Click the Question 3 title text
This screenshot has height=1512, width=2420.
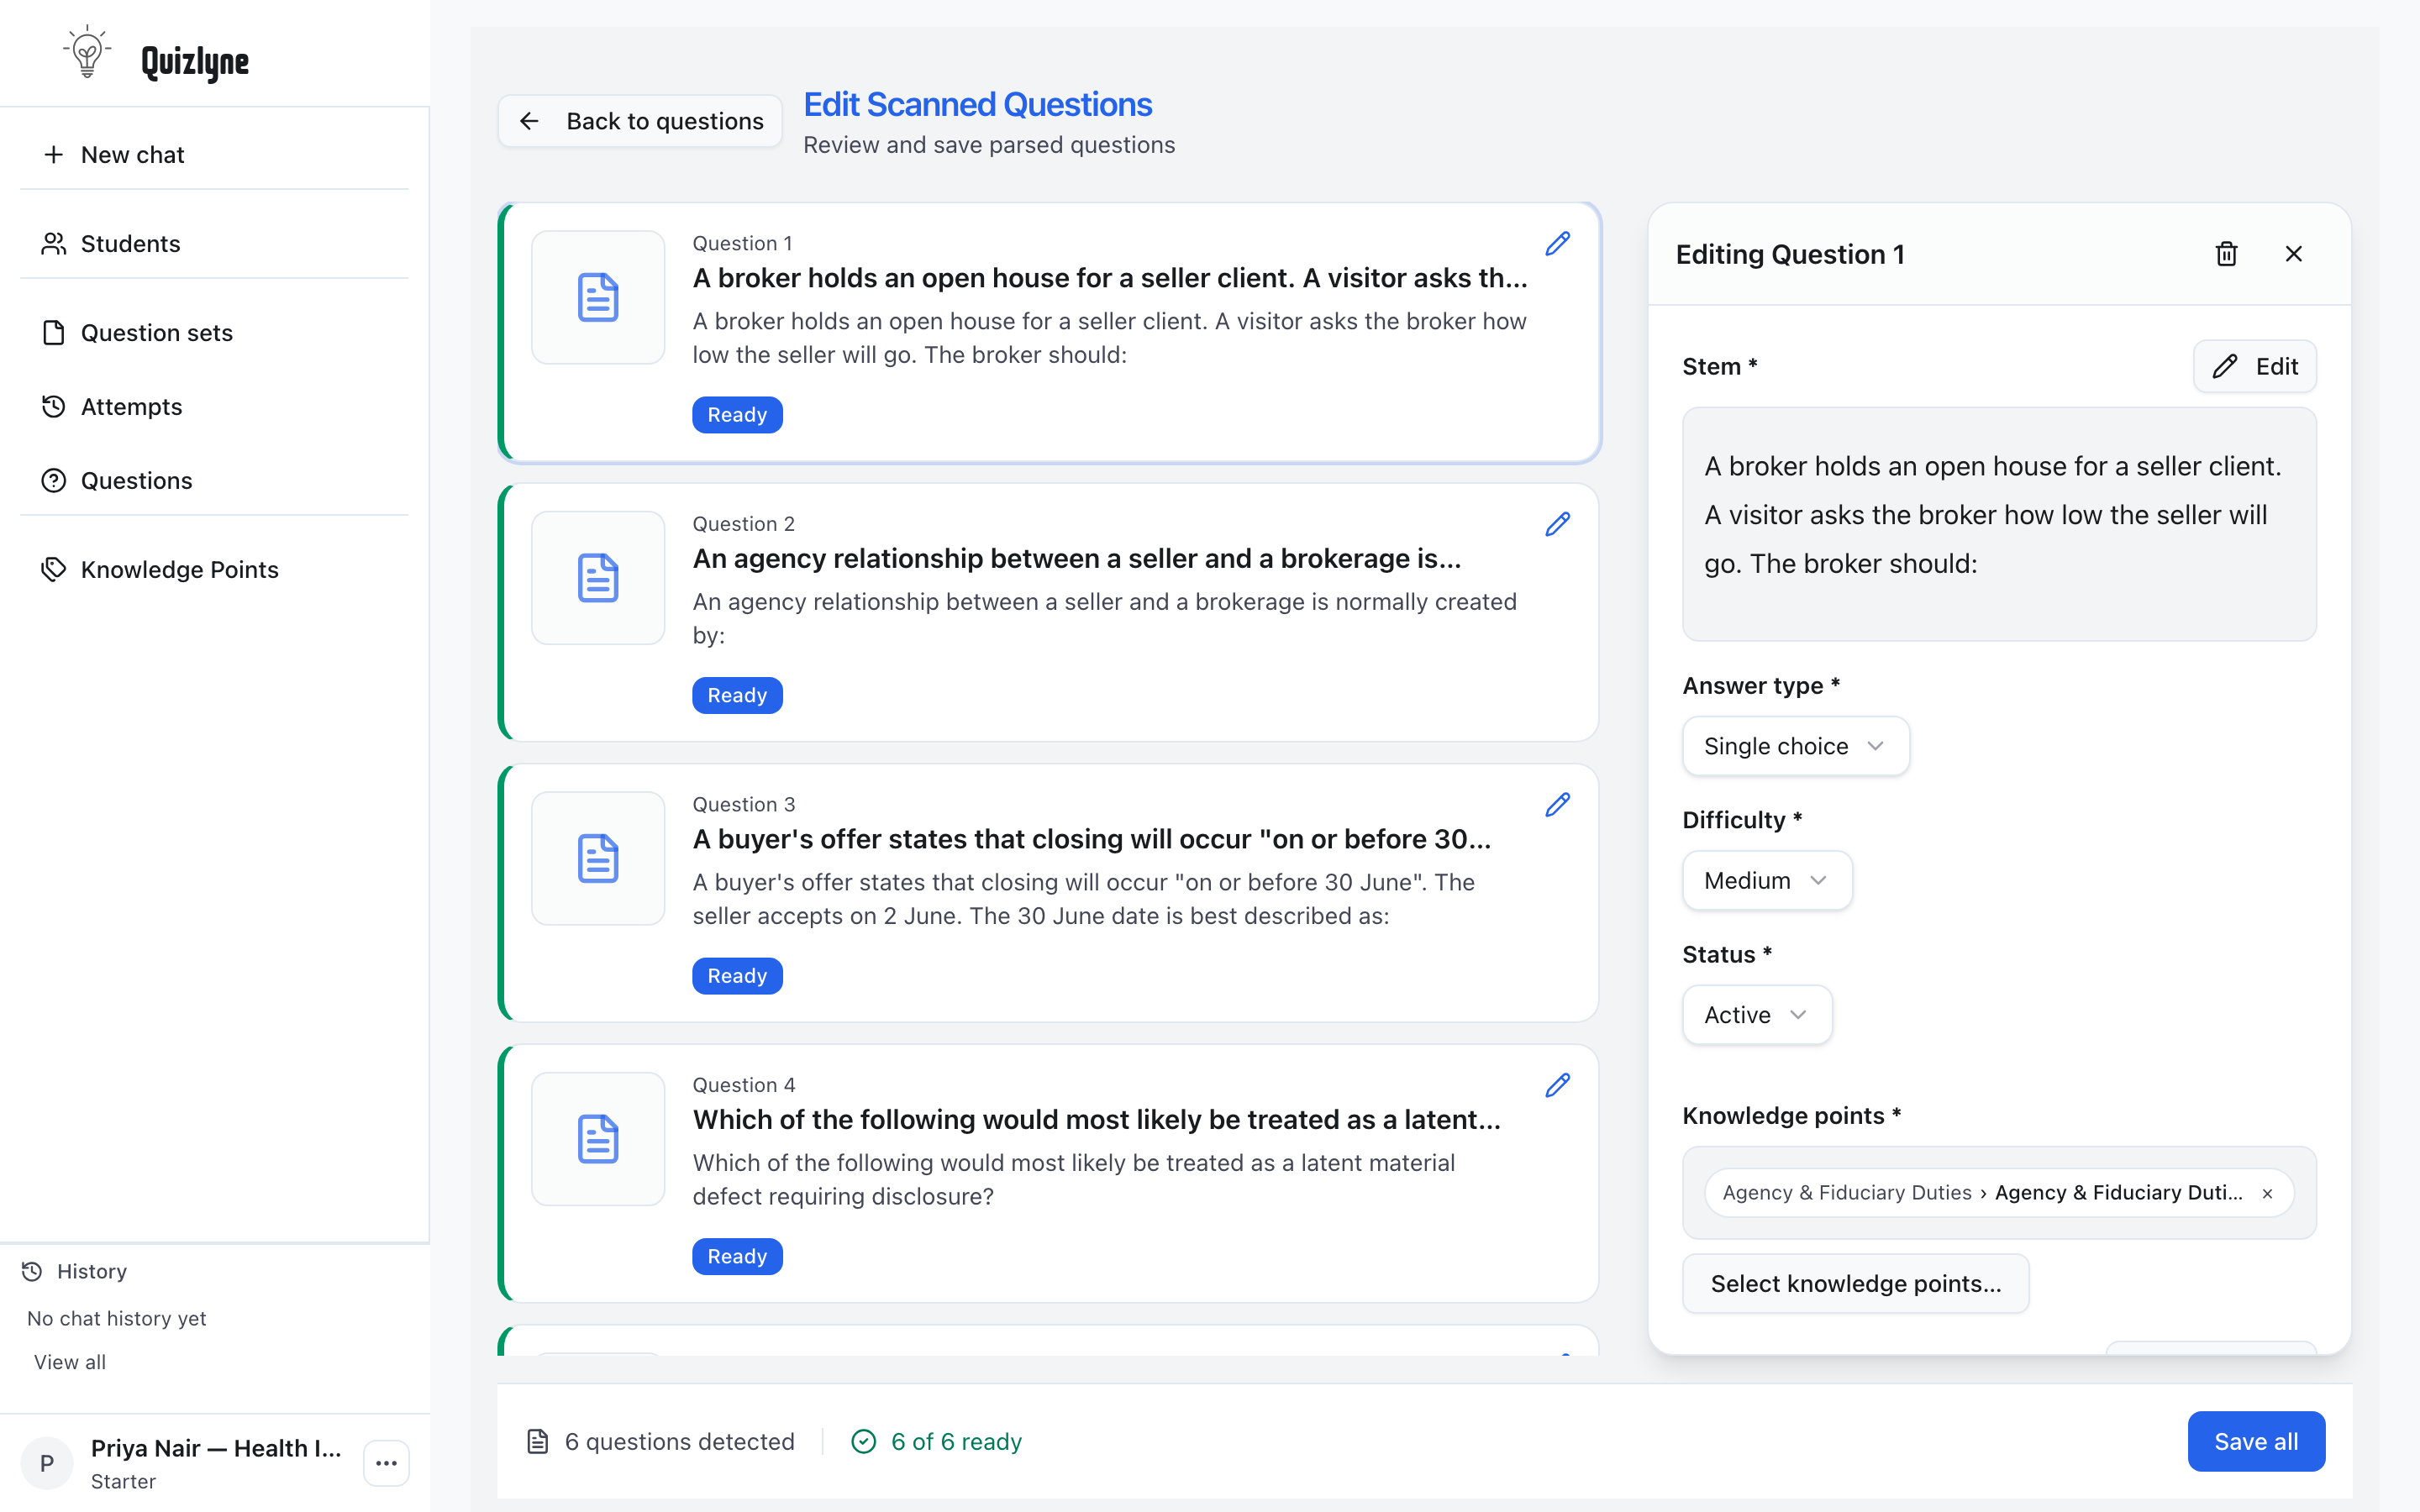(1092, 839)
